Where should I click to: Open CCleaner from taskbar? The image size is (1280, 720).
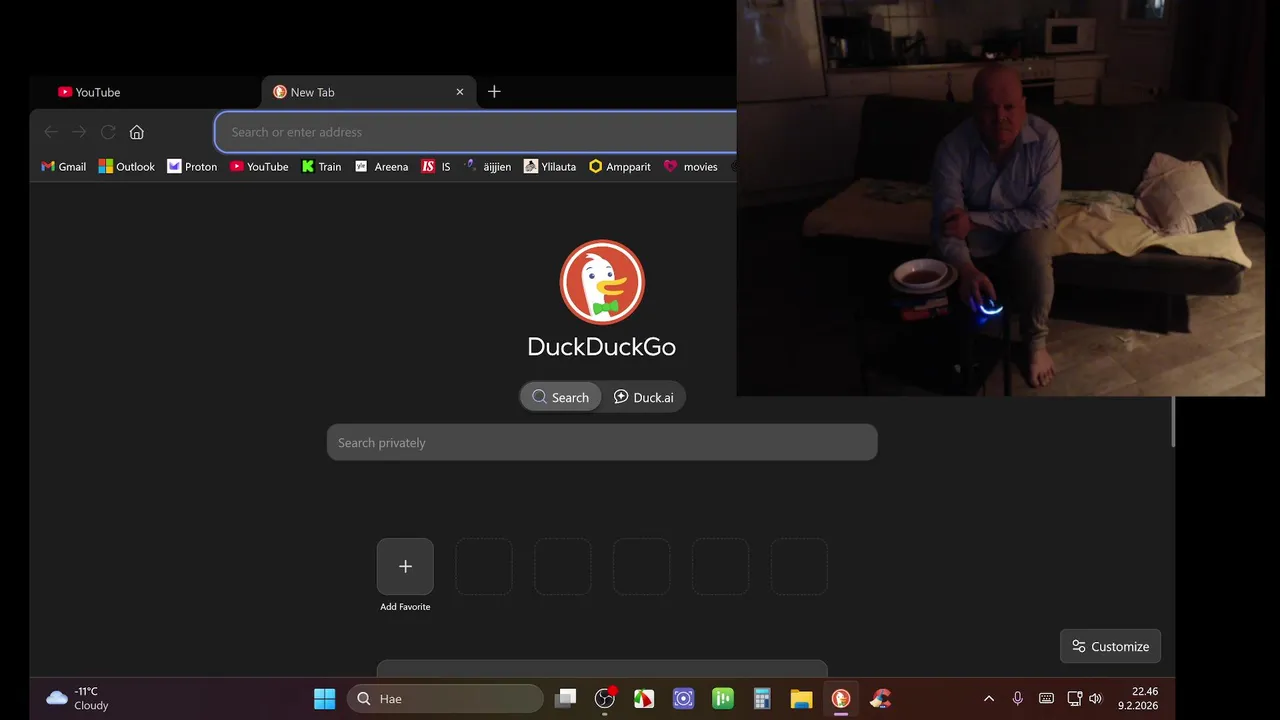click(880, 699)
